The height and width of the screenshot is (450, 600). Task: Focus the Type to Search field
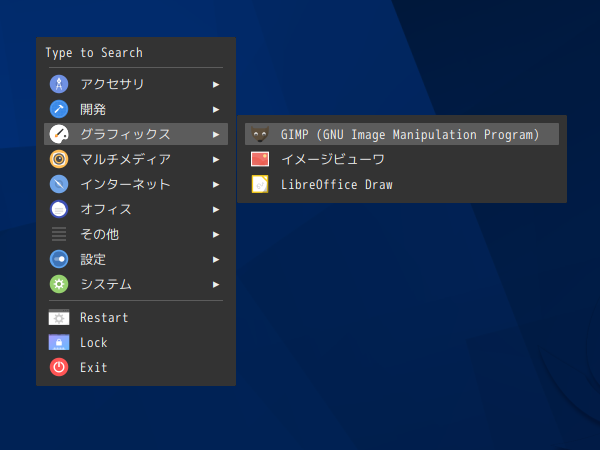[x=136, y=53]
